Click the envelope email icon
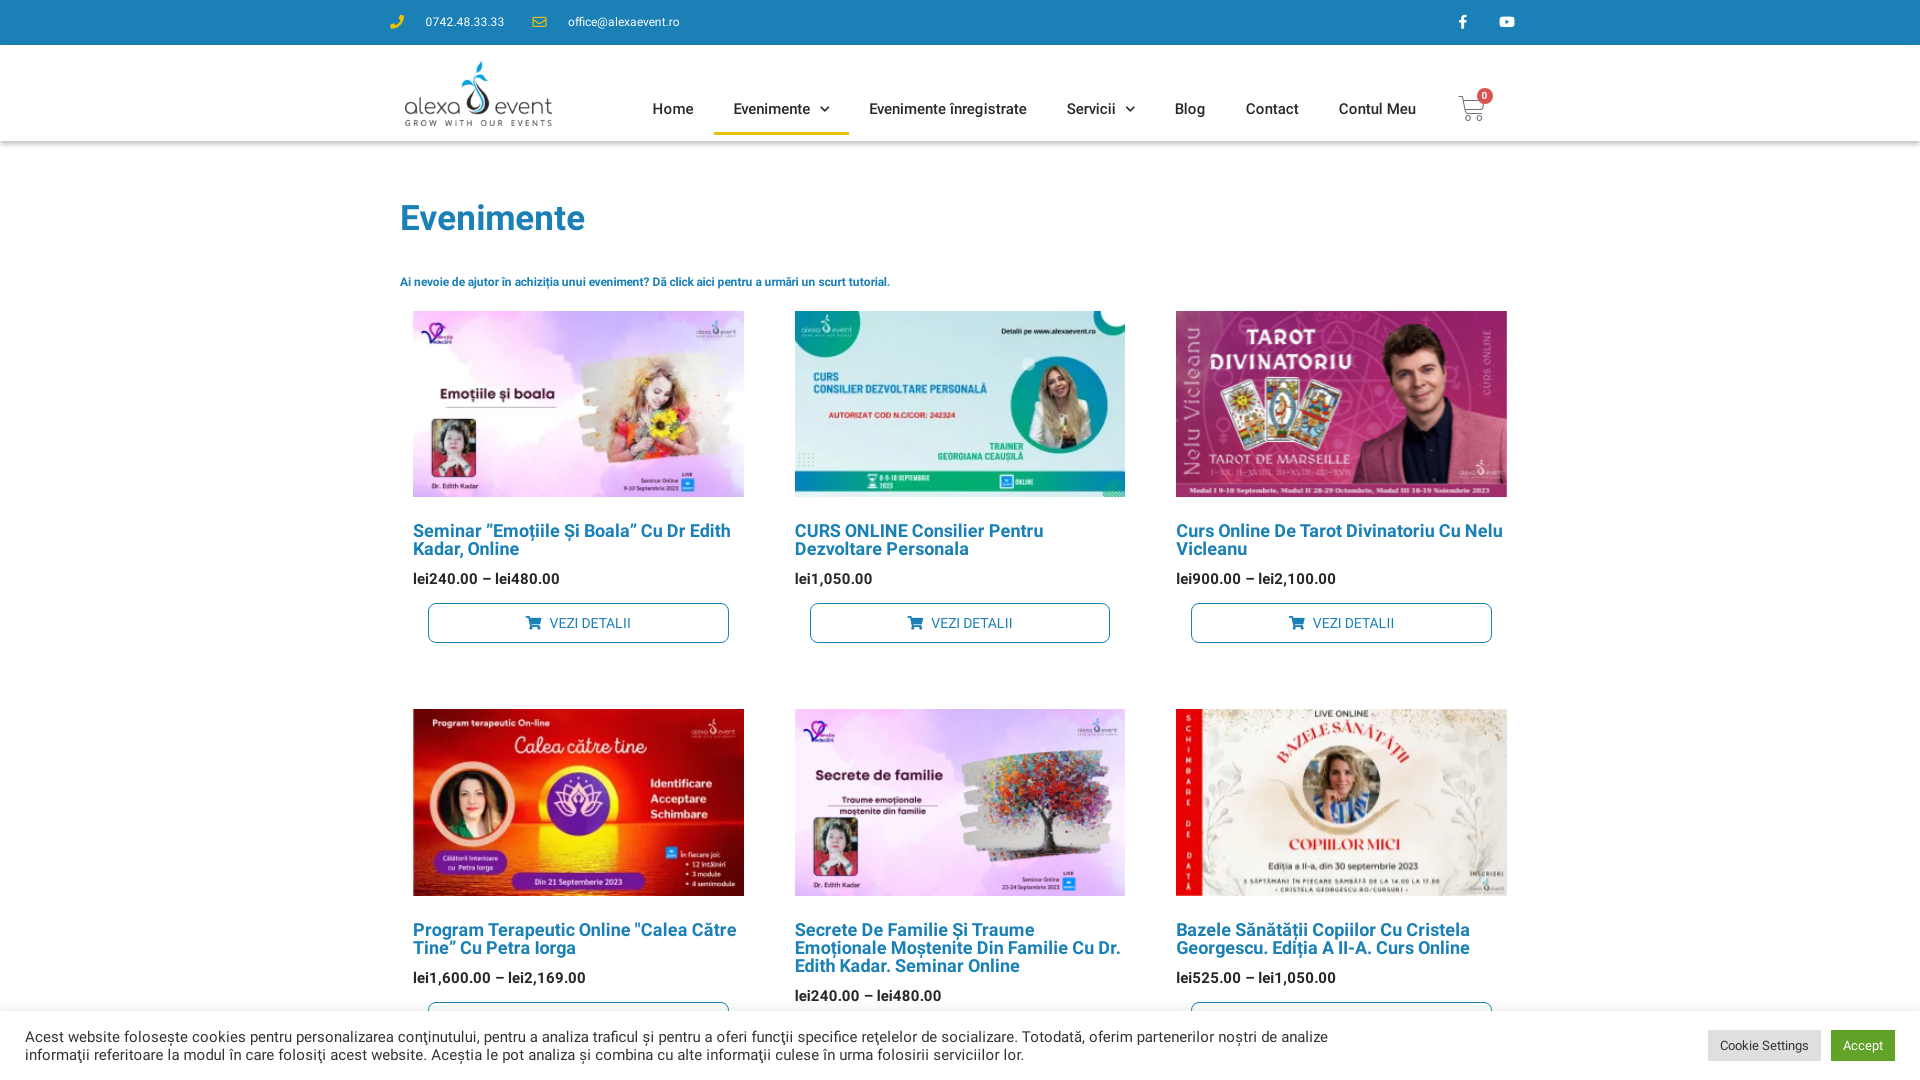 [x=540, y=22]
